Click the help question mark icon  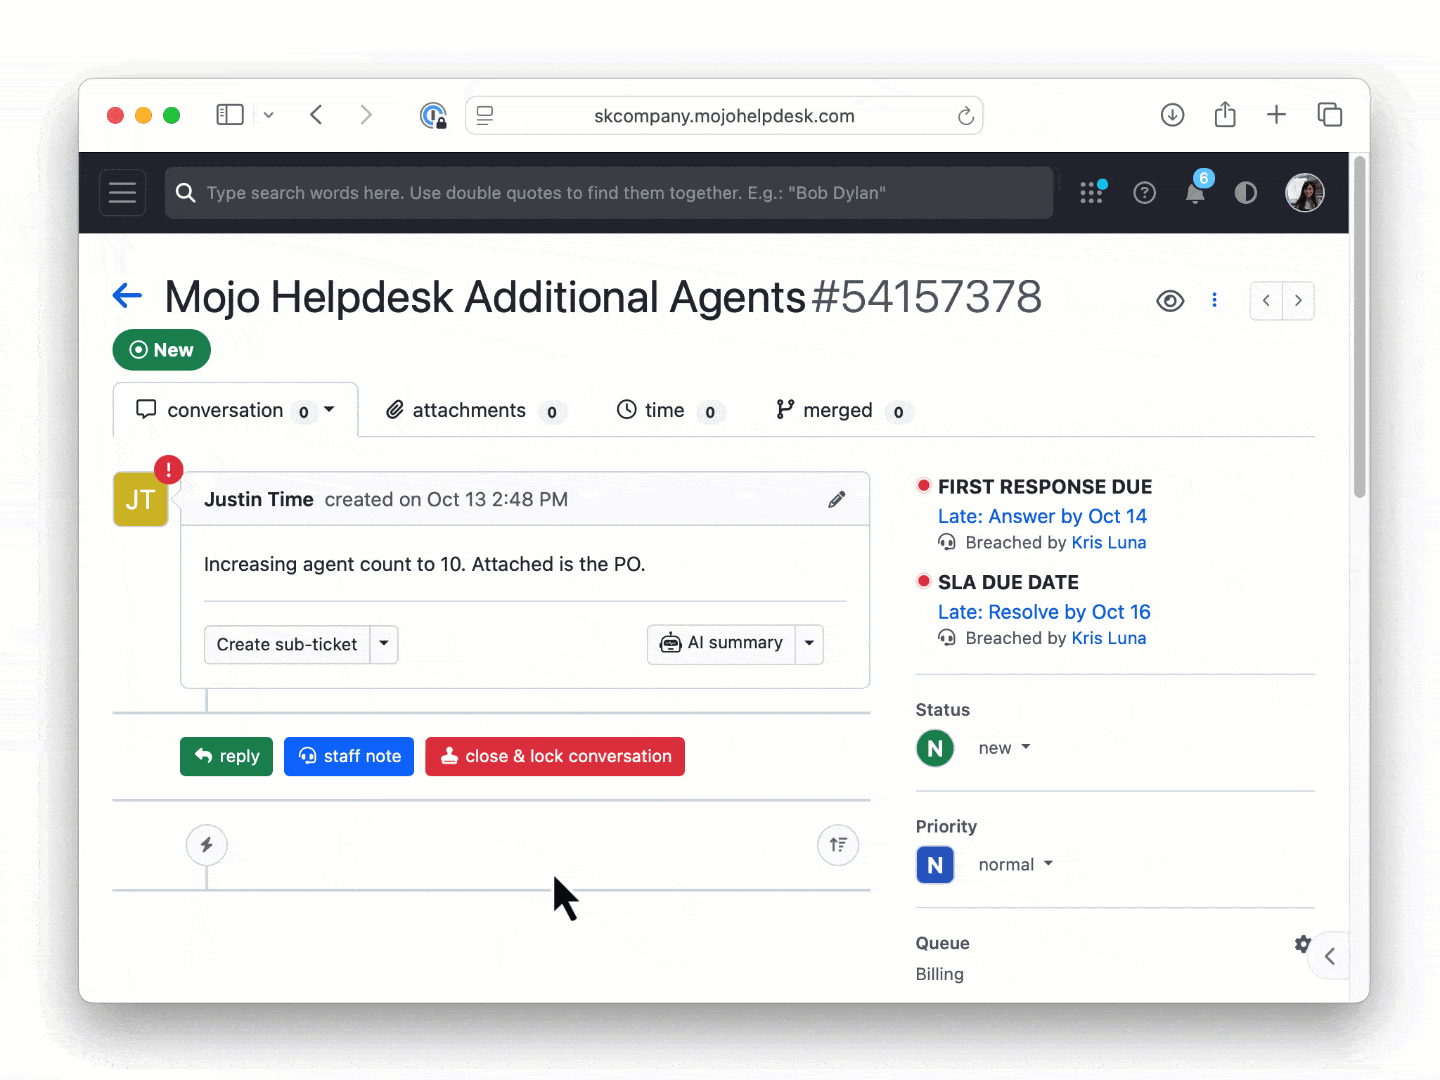(x=1144, y=193)
